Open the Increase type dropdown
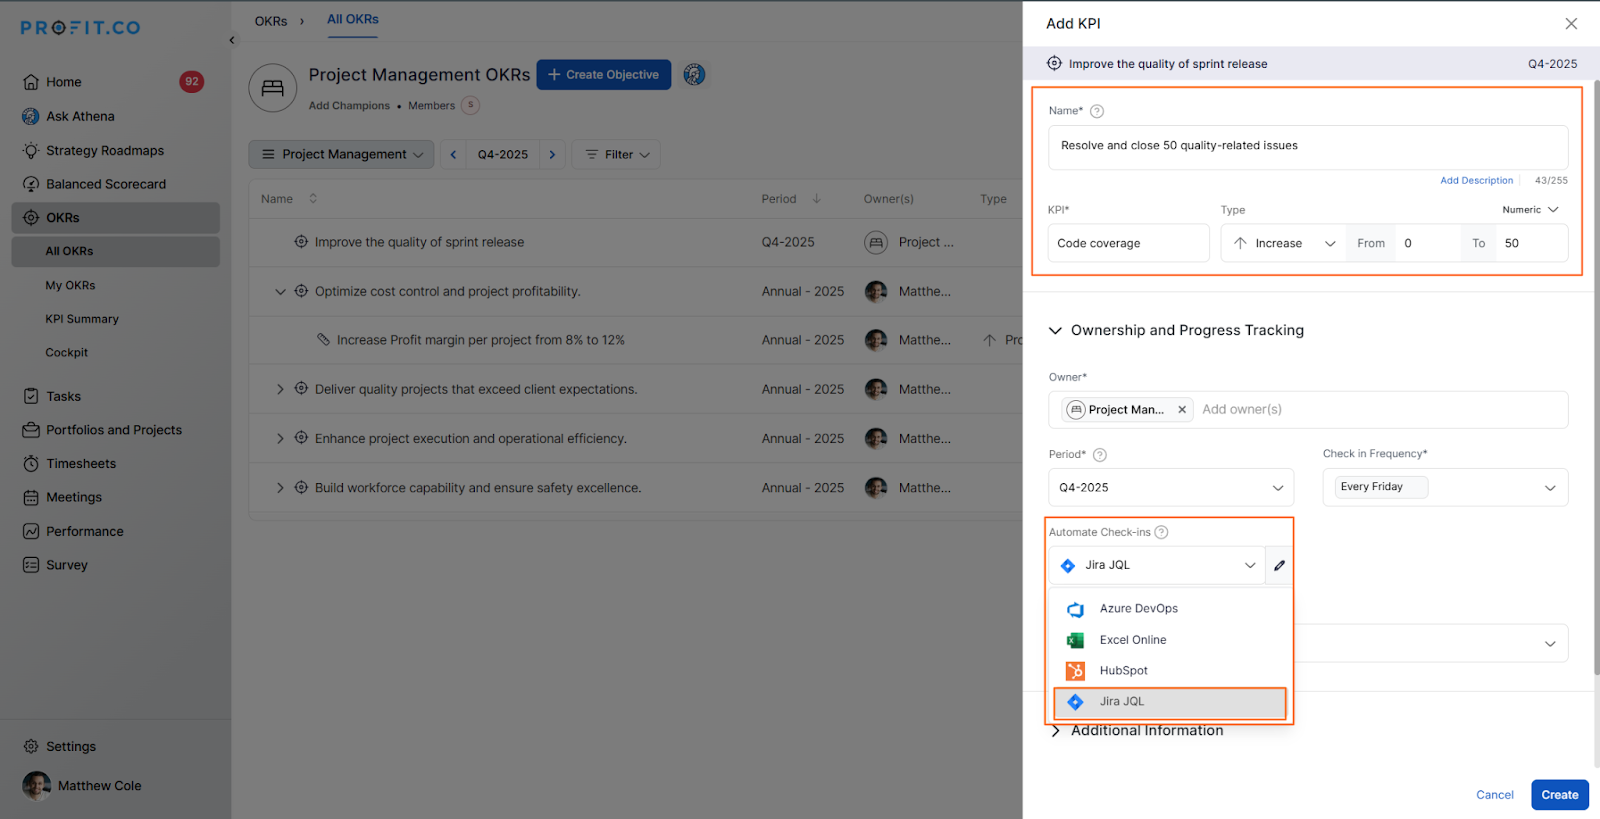 click(x=1284, y=243)
